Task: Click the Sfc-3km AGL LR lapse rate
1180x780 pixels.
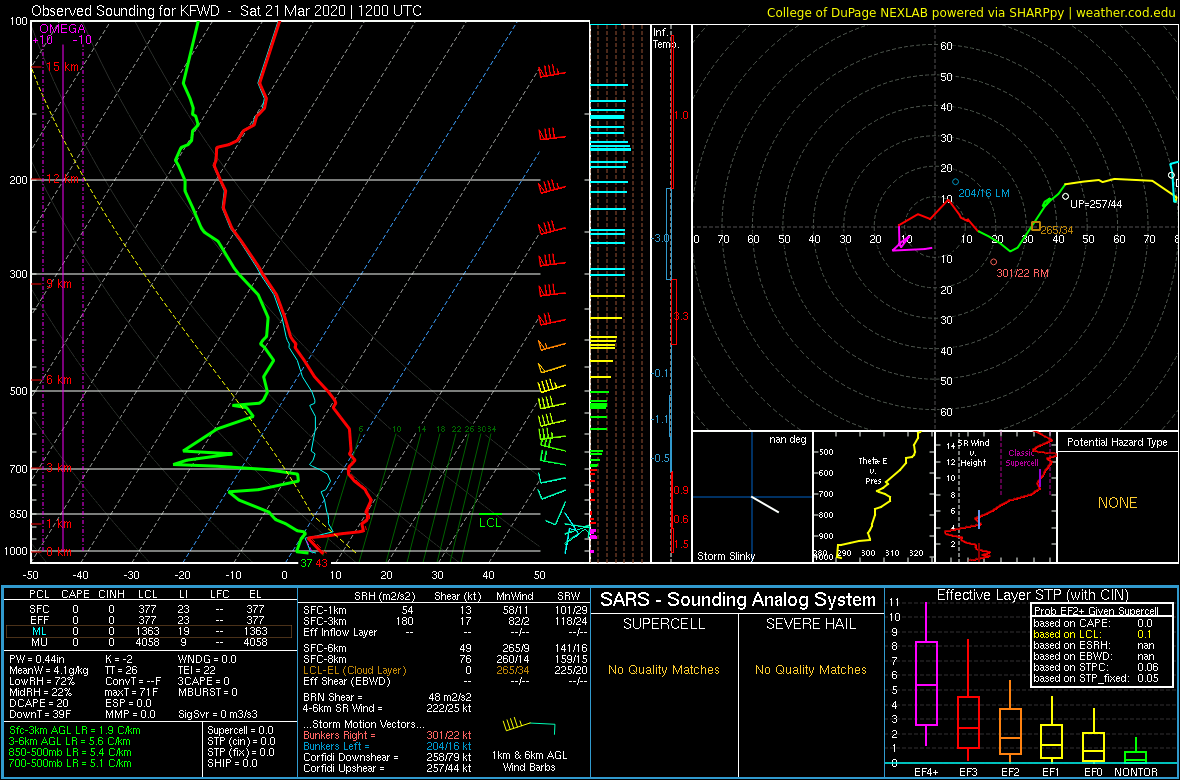Action: (75, 730)
